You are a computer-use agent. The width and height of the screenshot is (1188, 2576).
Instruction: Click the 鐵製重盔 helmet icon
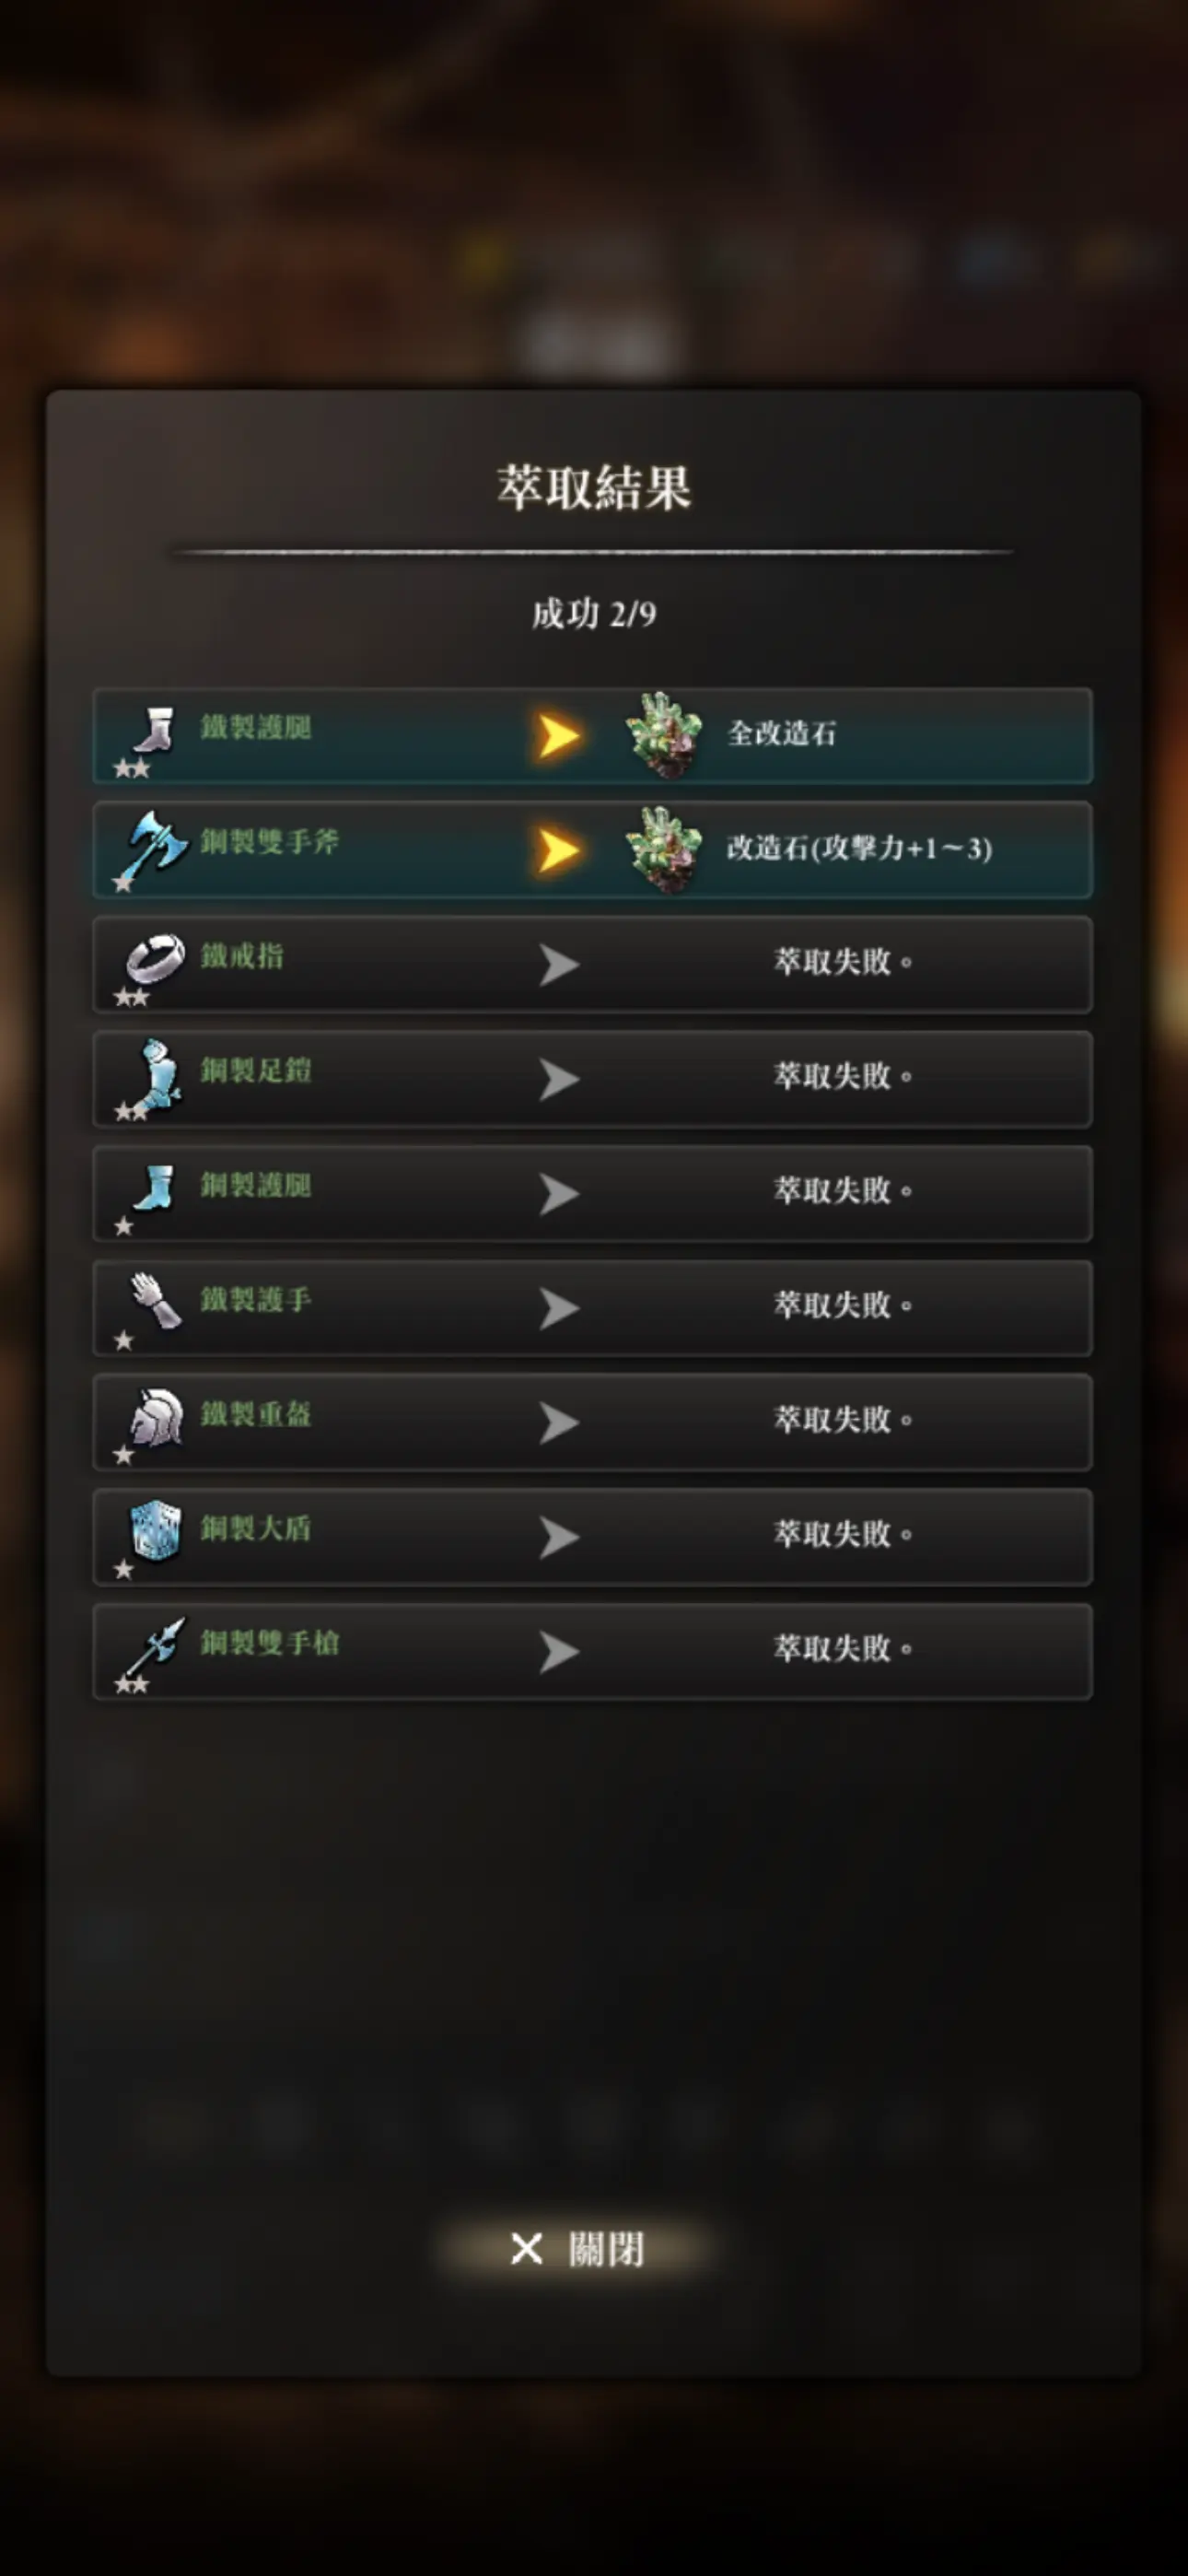click(x=157, y=1417)
